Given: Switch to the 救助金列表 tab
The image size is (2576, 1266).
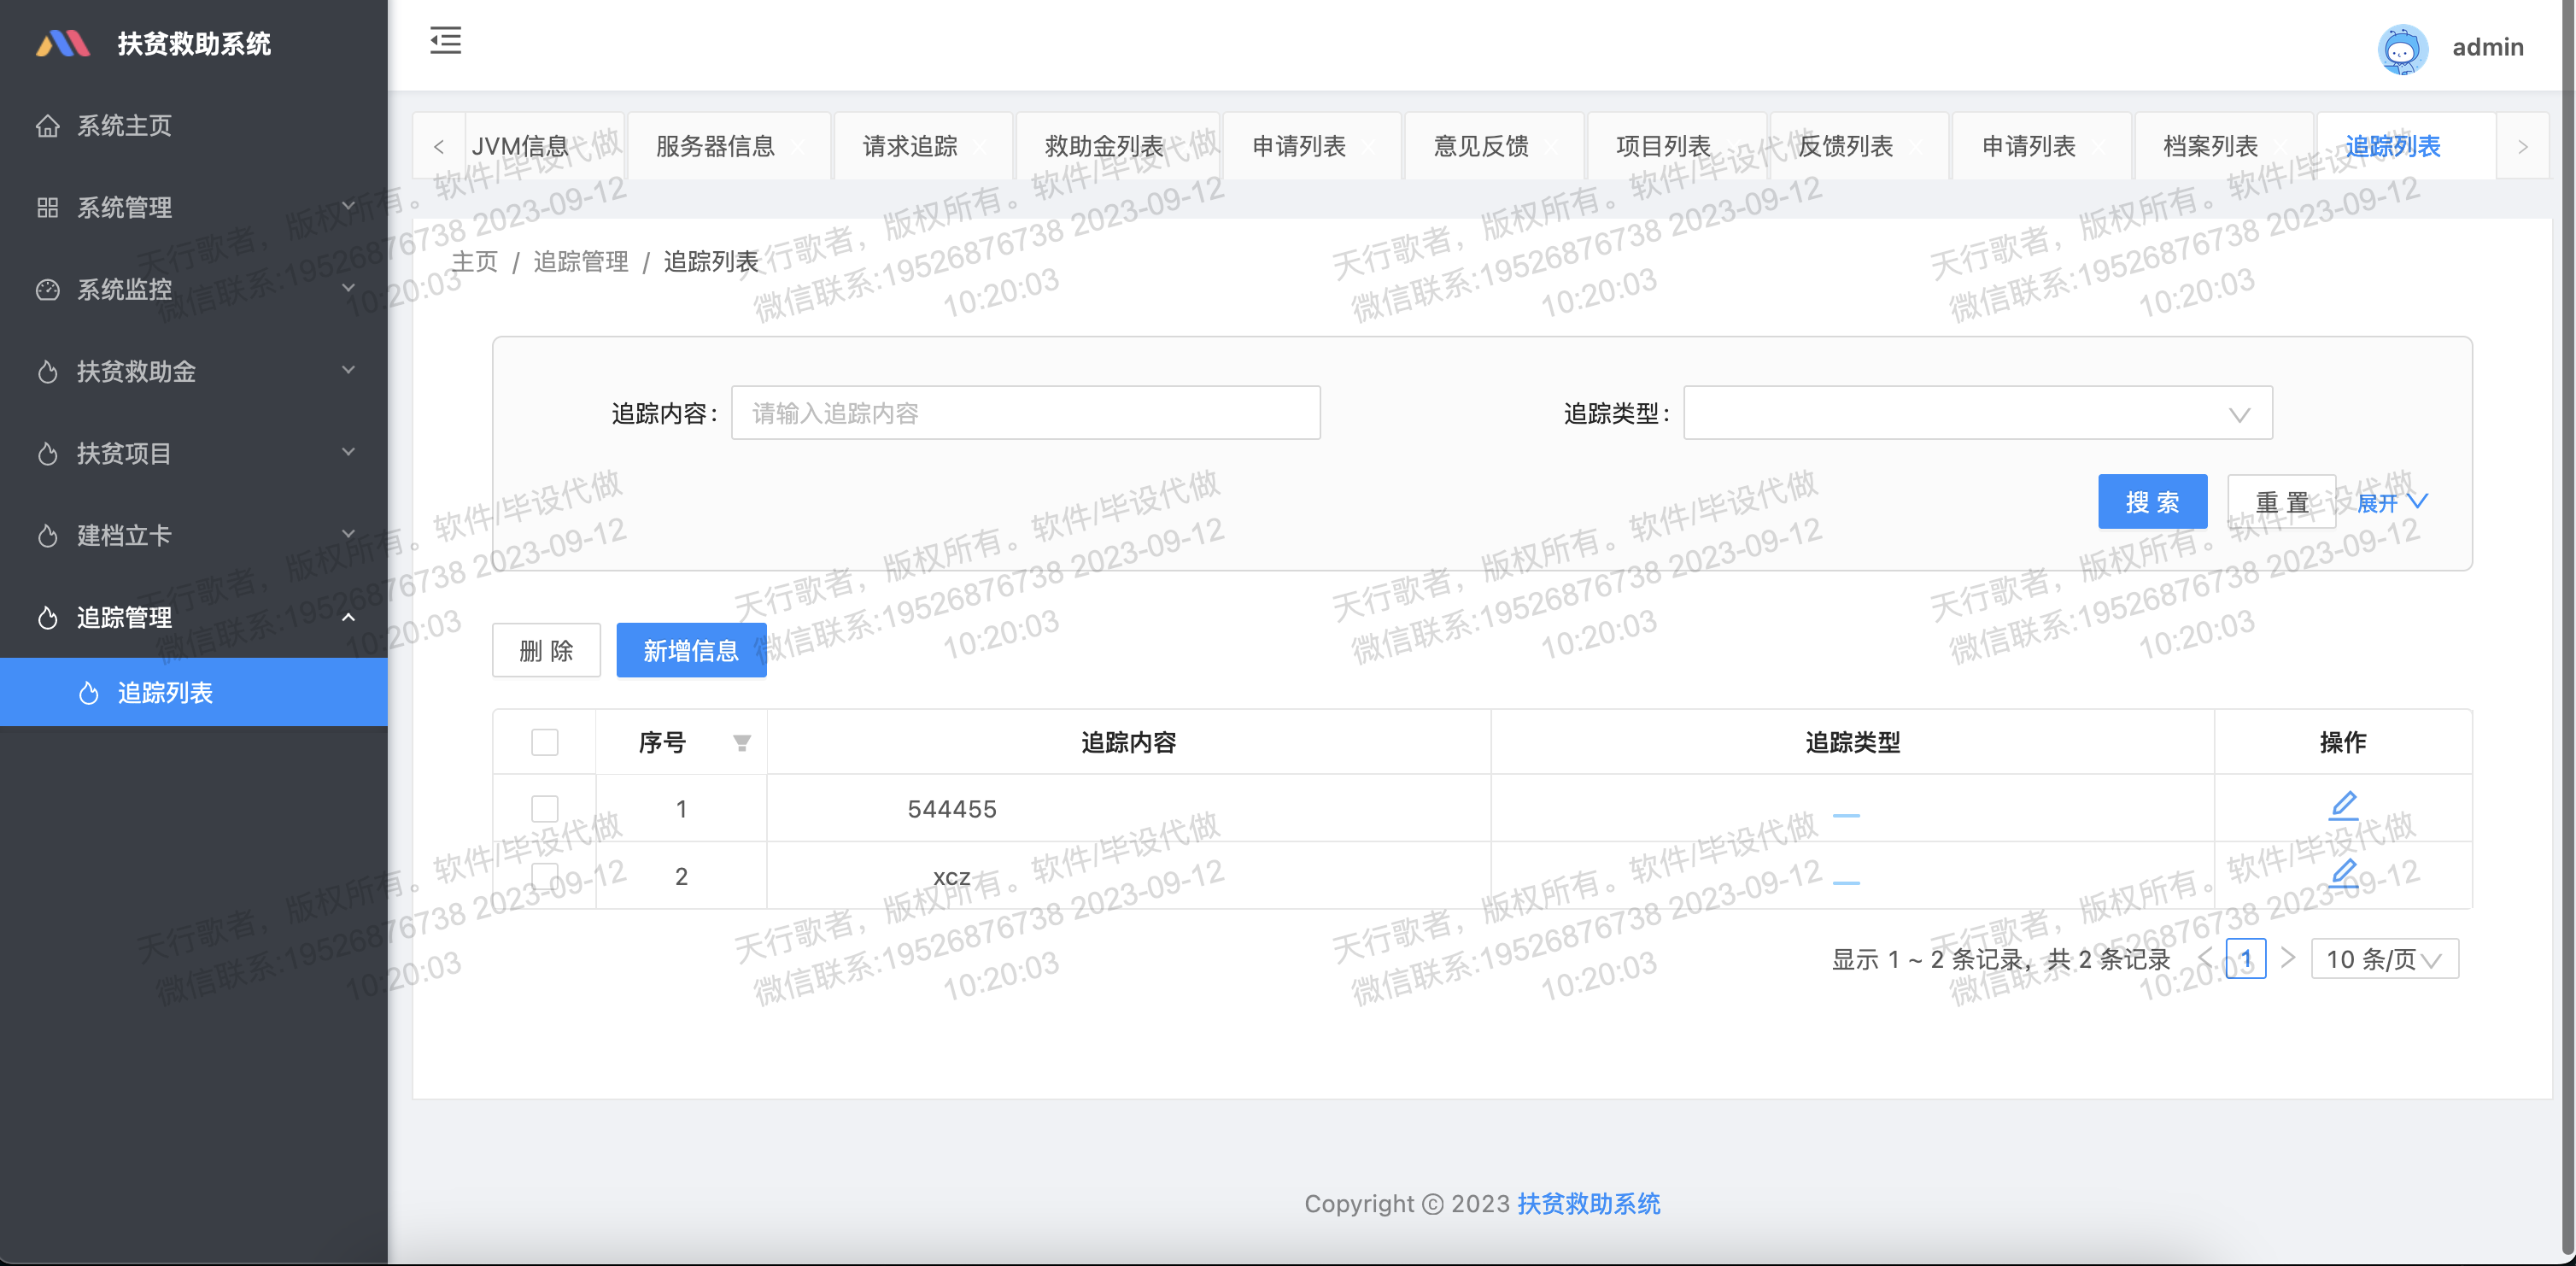Looking at the screenshot, I should [1103, 147].
